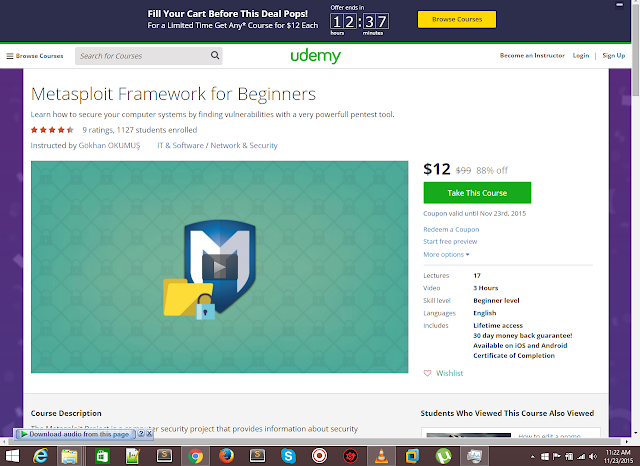This screenshot has width=640, height=466.
Task: Open Skype from taskbar
Action: pos(288,456)
